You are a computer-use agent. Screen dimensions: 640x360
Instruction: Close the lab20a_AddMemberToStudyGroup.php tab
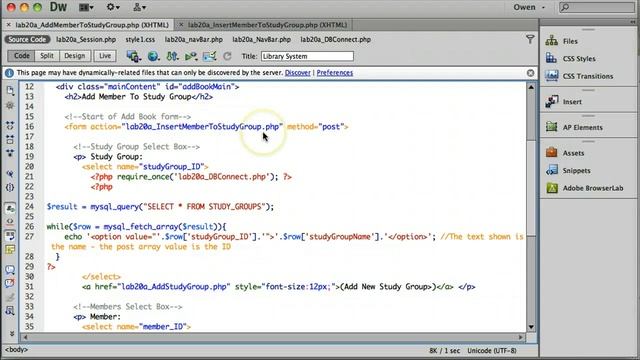9,25
